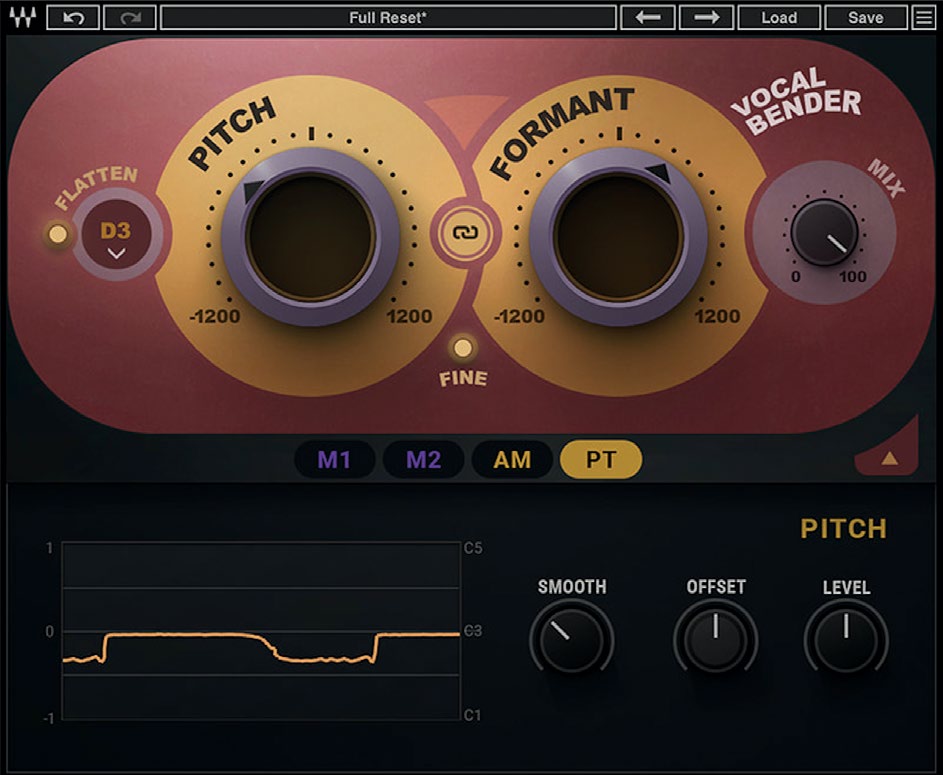943x775 pixels.
Task: Click the C1 graph label
Action: pos(473,715)
